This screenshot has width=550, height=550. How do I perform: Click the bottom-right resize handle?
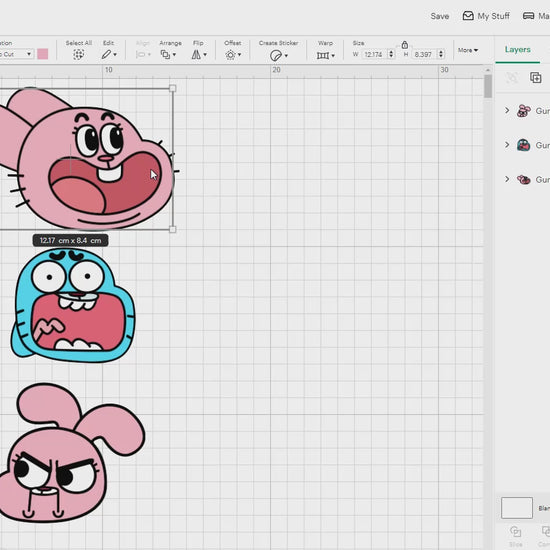(172, 229)
